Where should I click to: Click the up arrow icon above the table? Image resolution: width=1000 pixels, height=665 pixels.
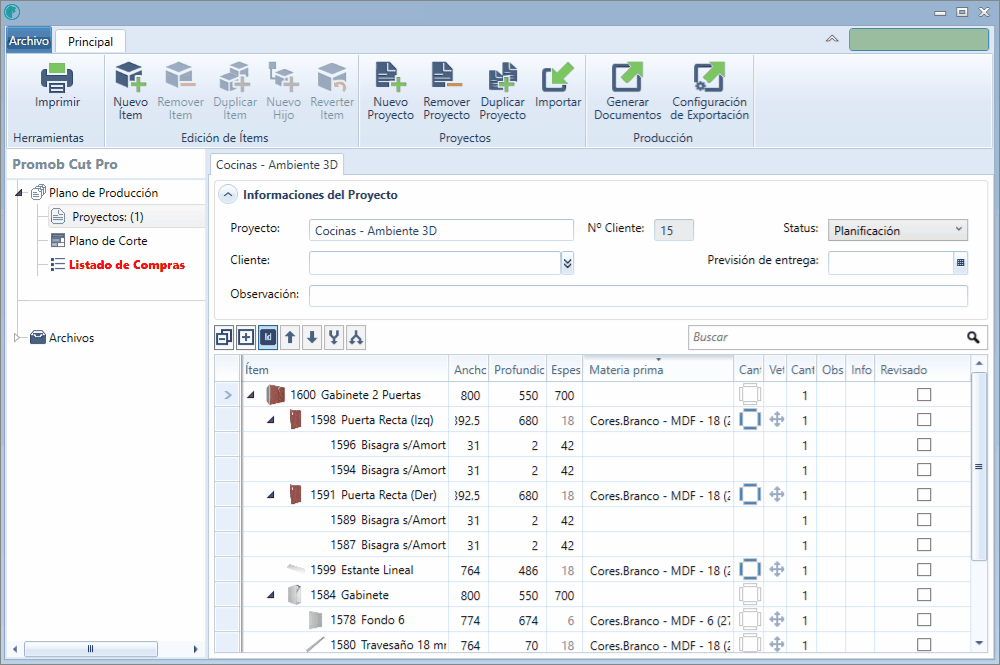pos(290,337)
